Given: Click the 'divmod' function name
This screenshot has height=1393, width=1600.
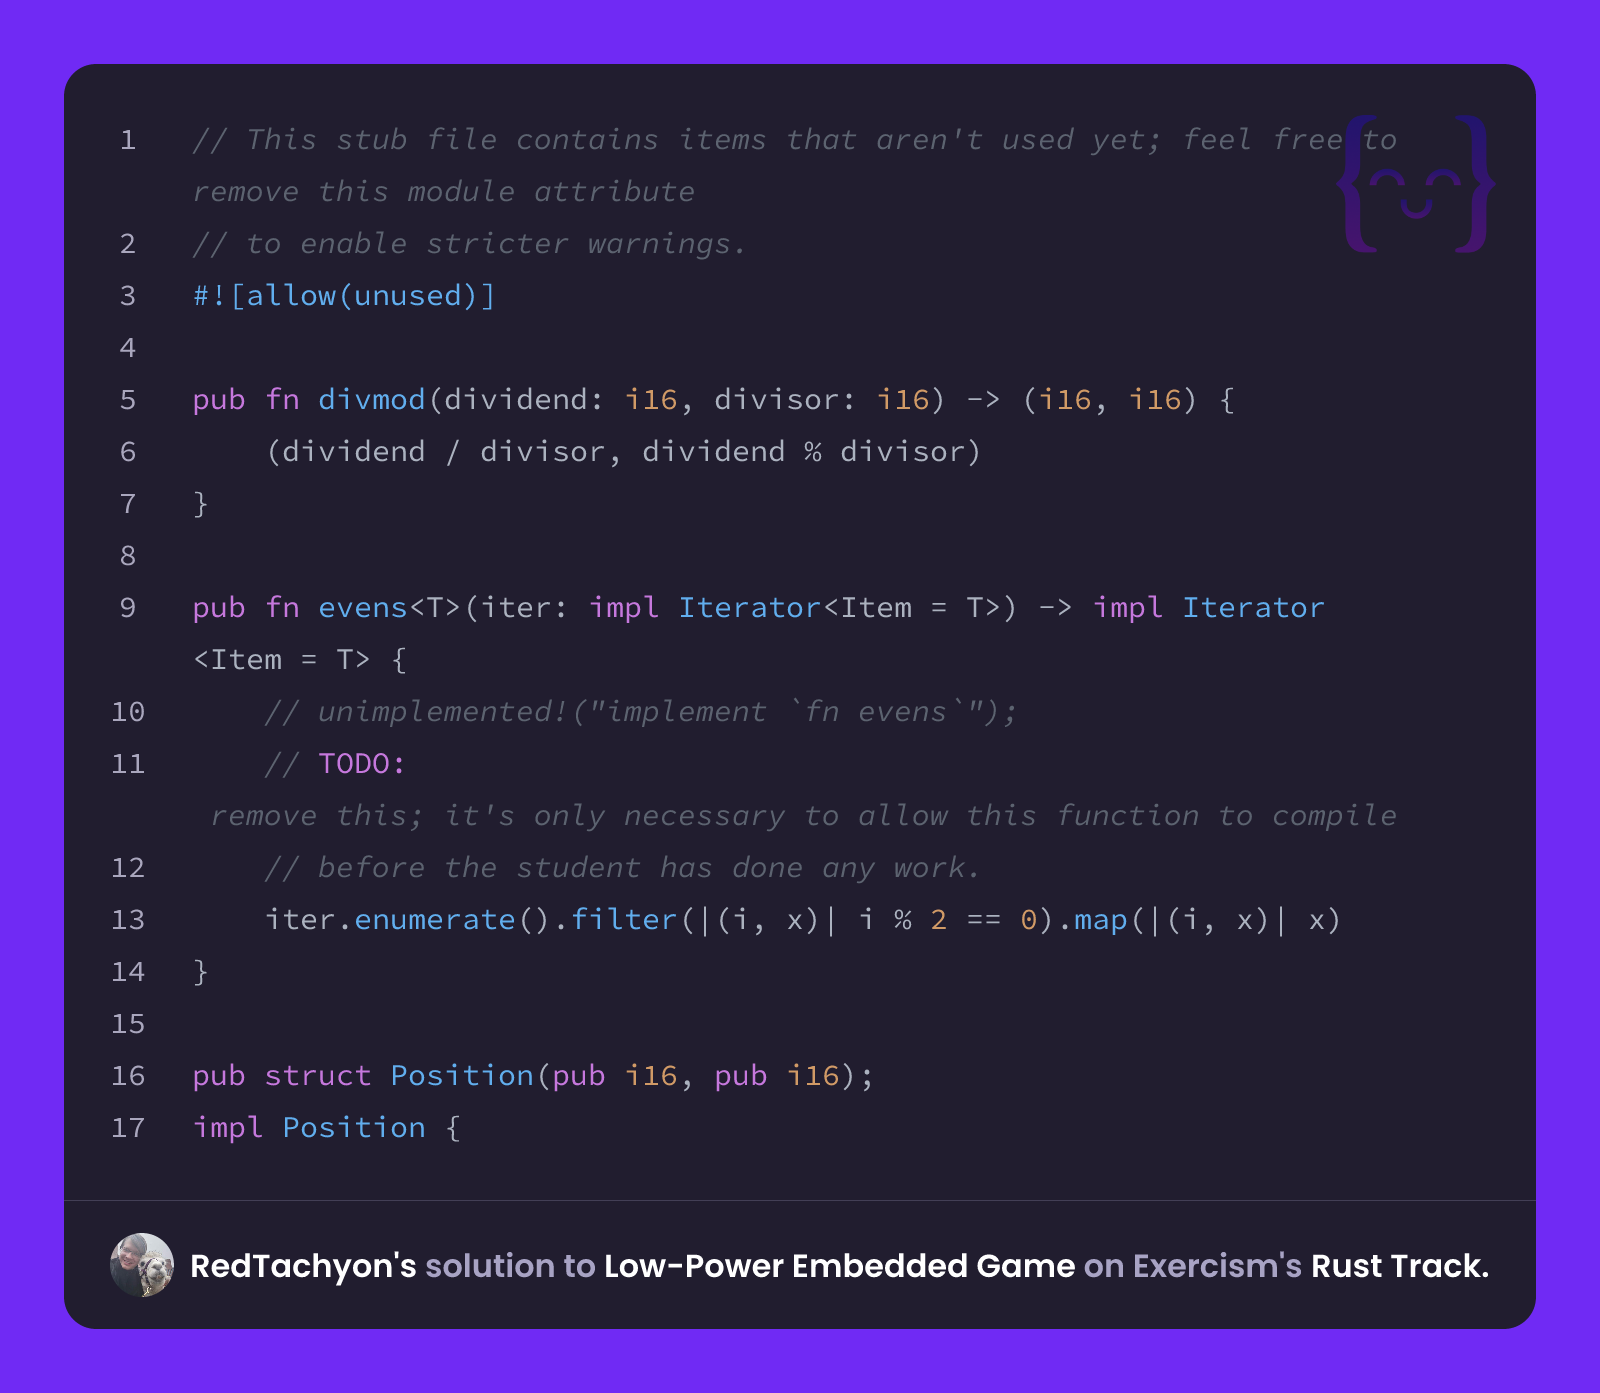Looking at the screenshot, I should (x=372, y=400).
